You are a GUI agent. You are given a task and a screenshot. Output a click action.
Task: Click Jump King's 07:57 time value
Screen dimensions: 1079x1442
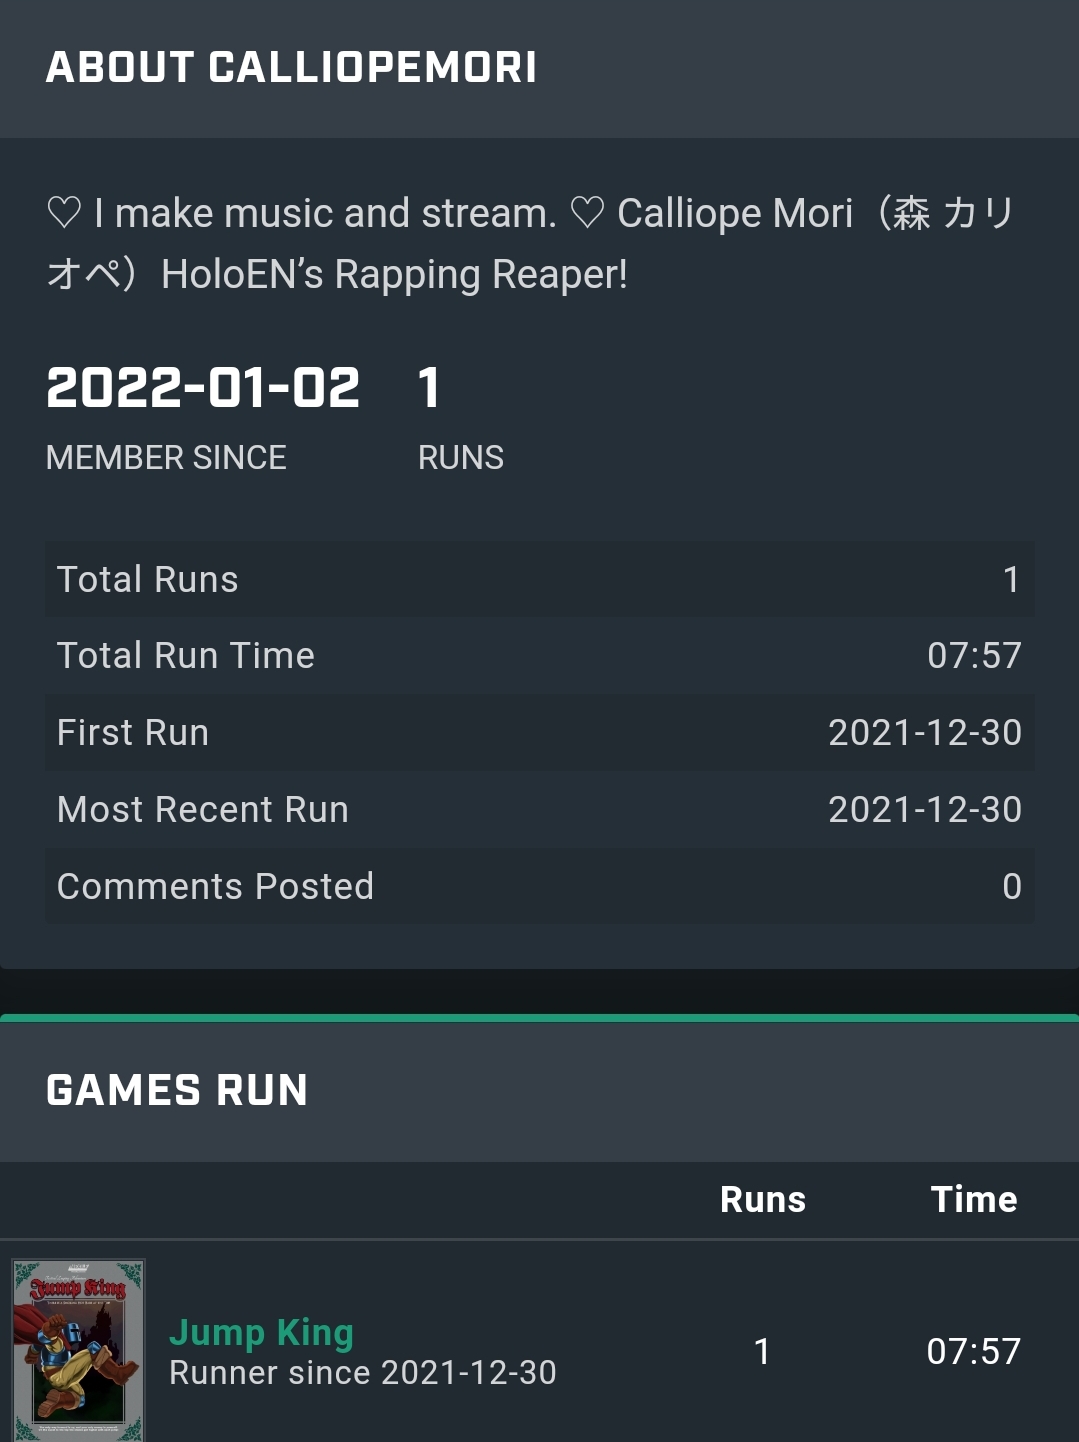973,1352
